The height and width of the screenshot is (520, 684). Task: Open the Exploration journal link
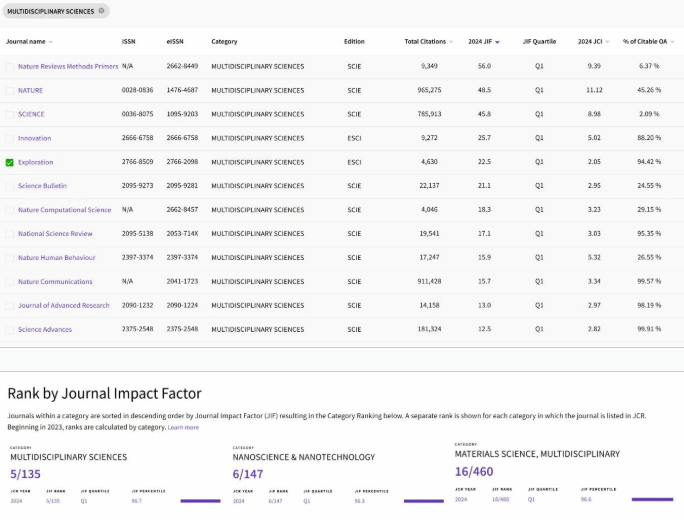click(36, 162)
